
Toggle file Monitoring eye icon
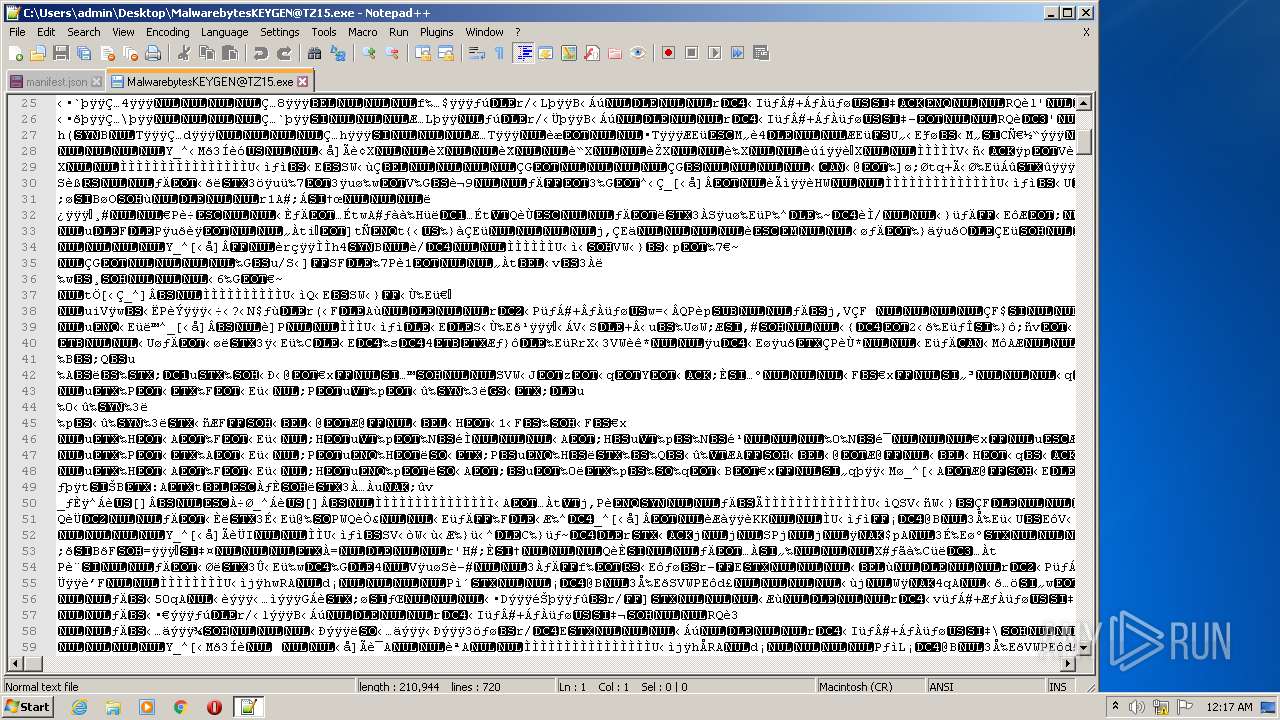click(638, 53)
